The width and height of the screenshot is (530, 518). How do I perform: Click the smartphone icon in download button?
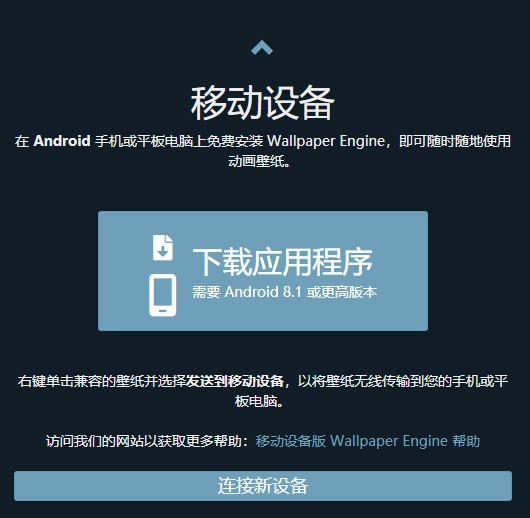tap(163, 295)
